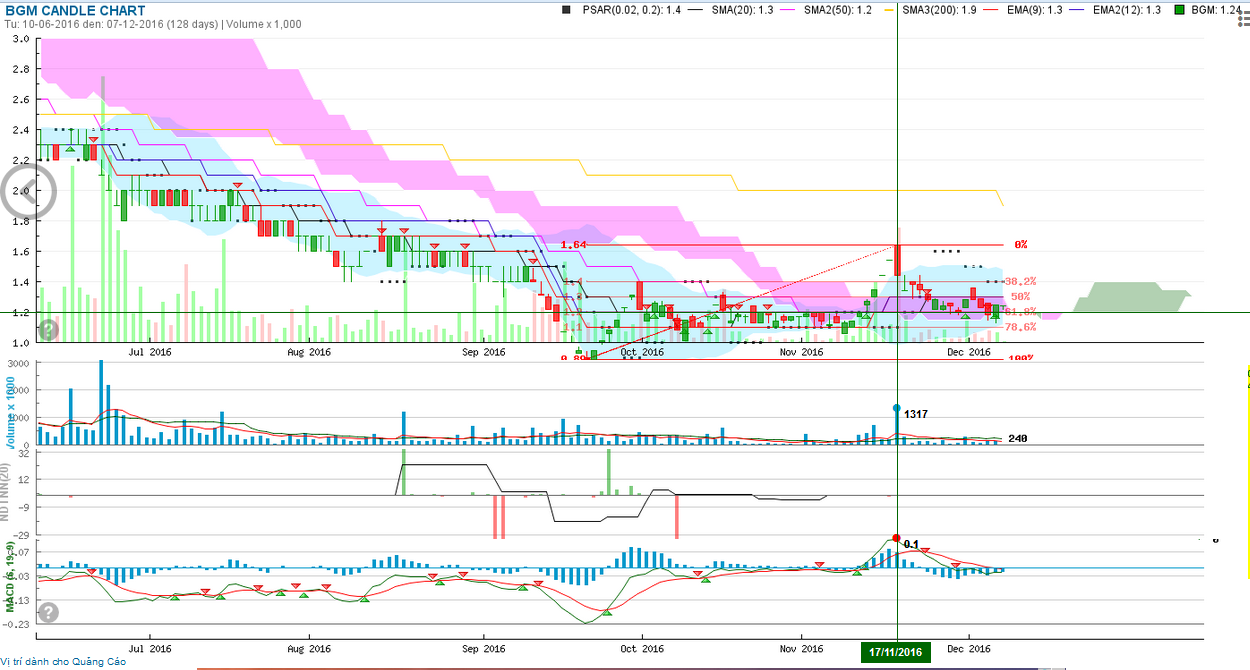Click the 240 volume value label
The image size is (1250, 670).
pos(1018,438)
